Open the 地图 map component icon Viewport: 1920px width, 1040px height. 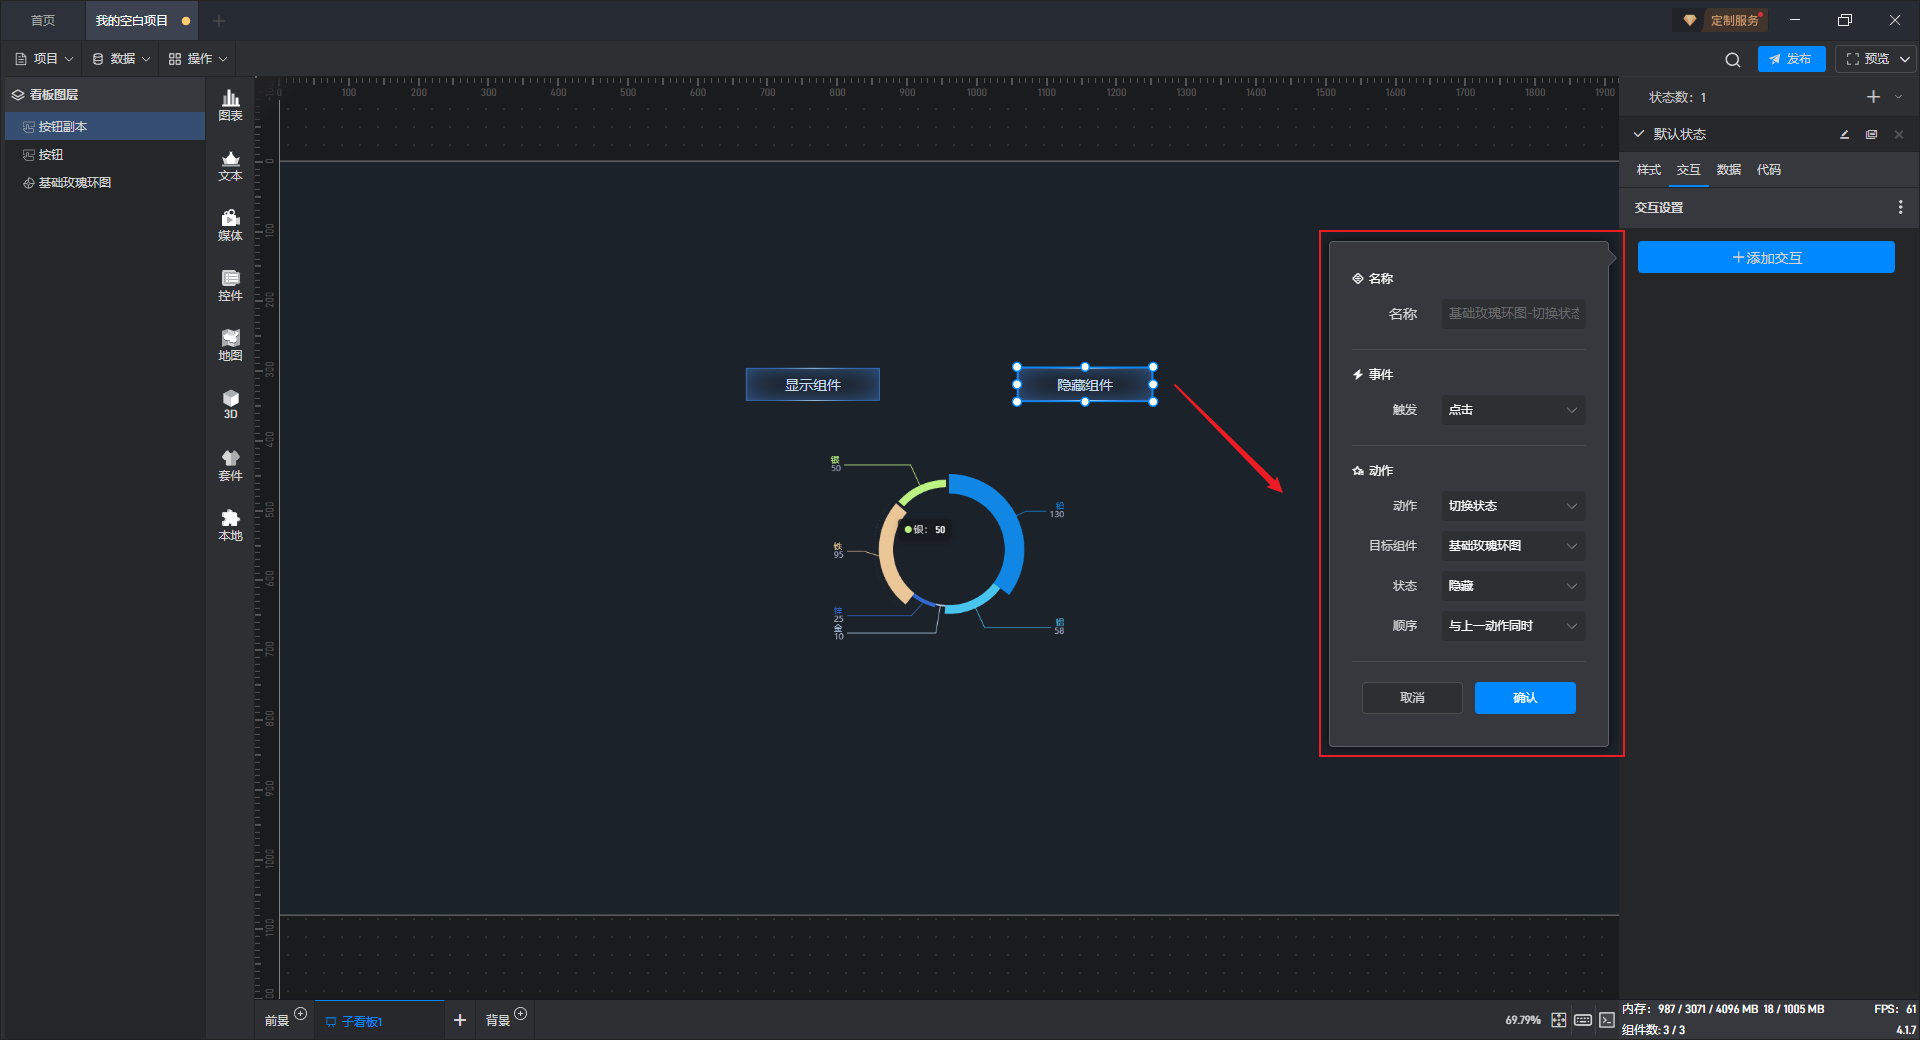(230, 345)
